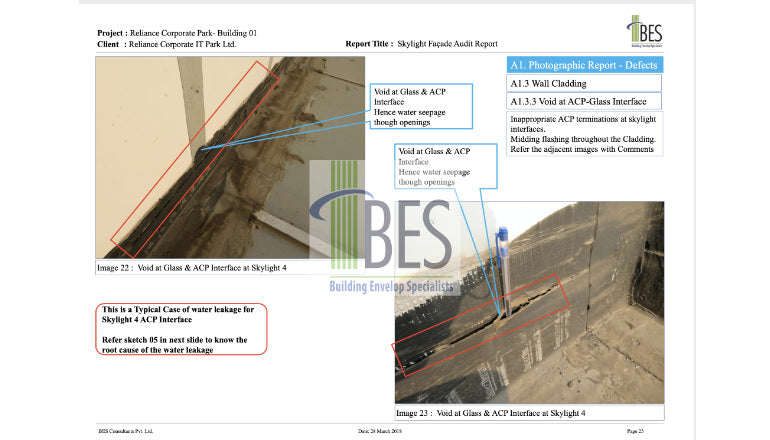Click the 'Page 23' footer number
770x440 pixels.
[x=635, y=430]
